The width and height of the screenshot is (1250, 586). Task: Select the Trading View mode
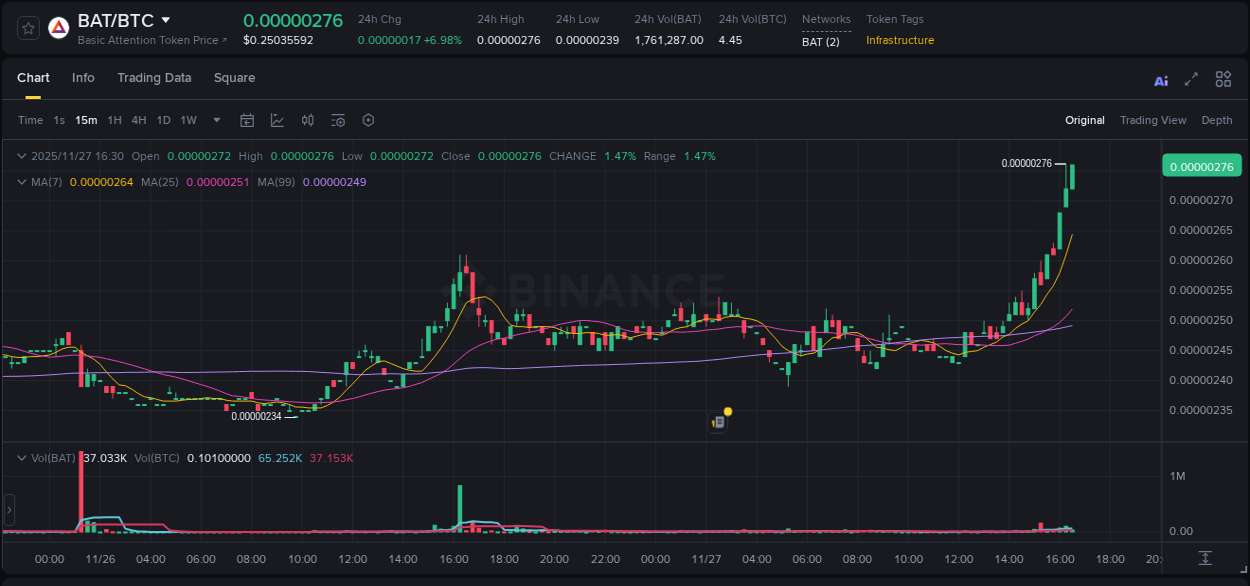[1153, 120]
